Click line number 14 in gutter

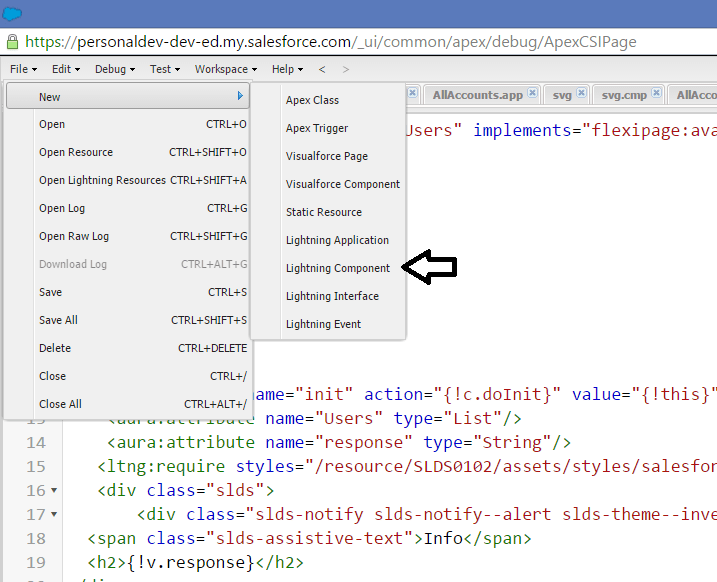[x=36, y=443]
